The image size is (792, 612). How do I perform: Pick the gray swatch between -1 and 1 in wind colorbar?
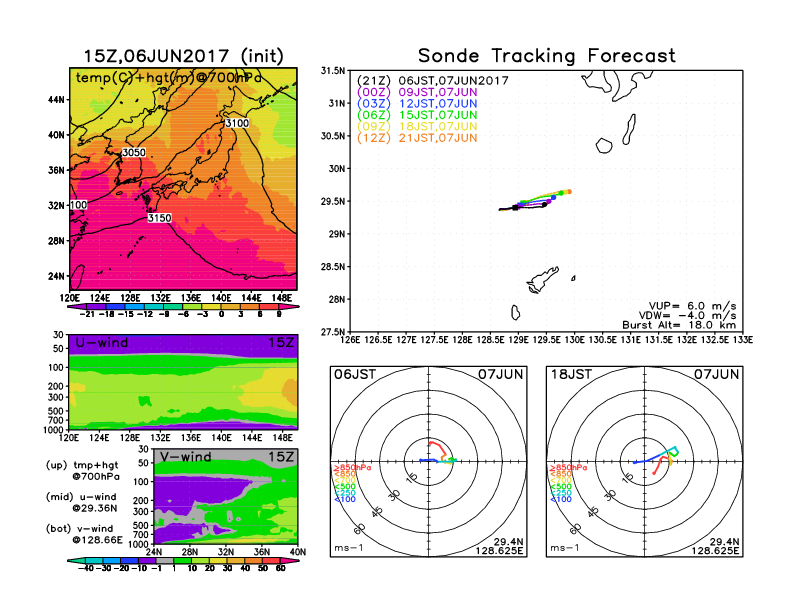tap(164, 560)
